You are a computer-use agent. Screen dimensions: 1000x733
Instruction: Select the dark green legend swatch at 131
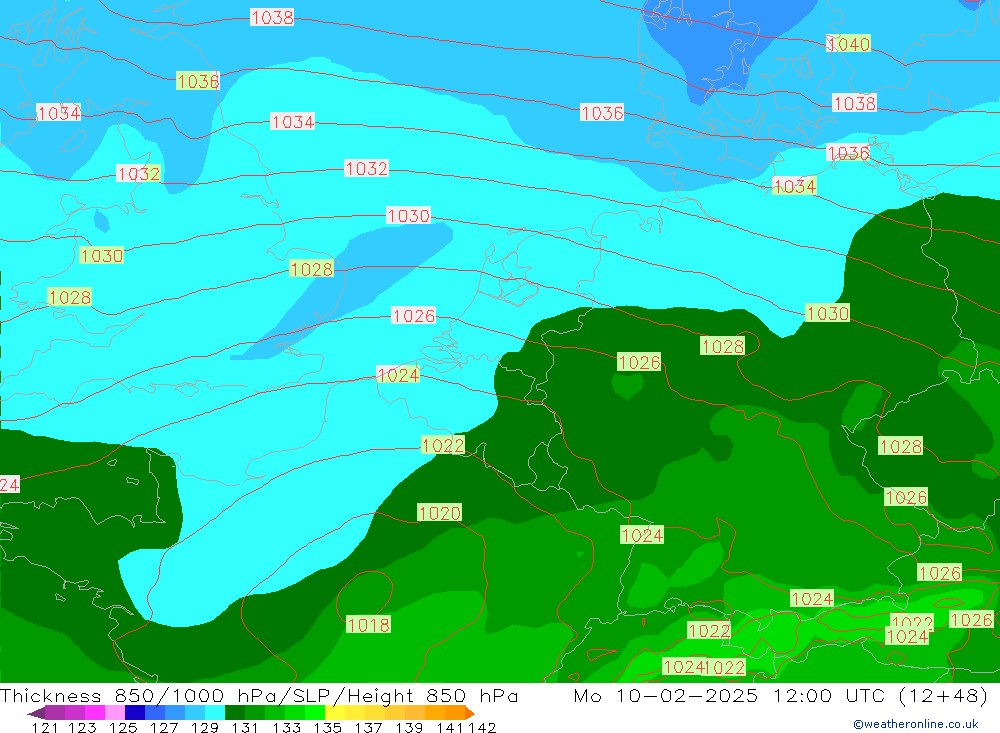(235, 712)
